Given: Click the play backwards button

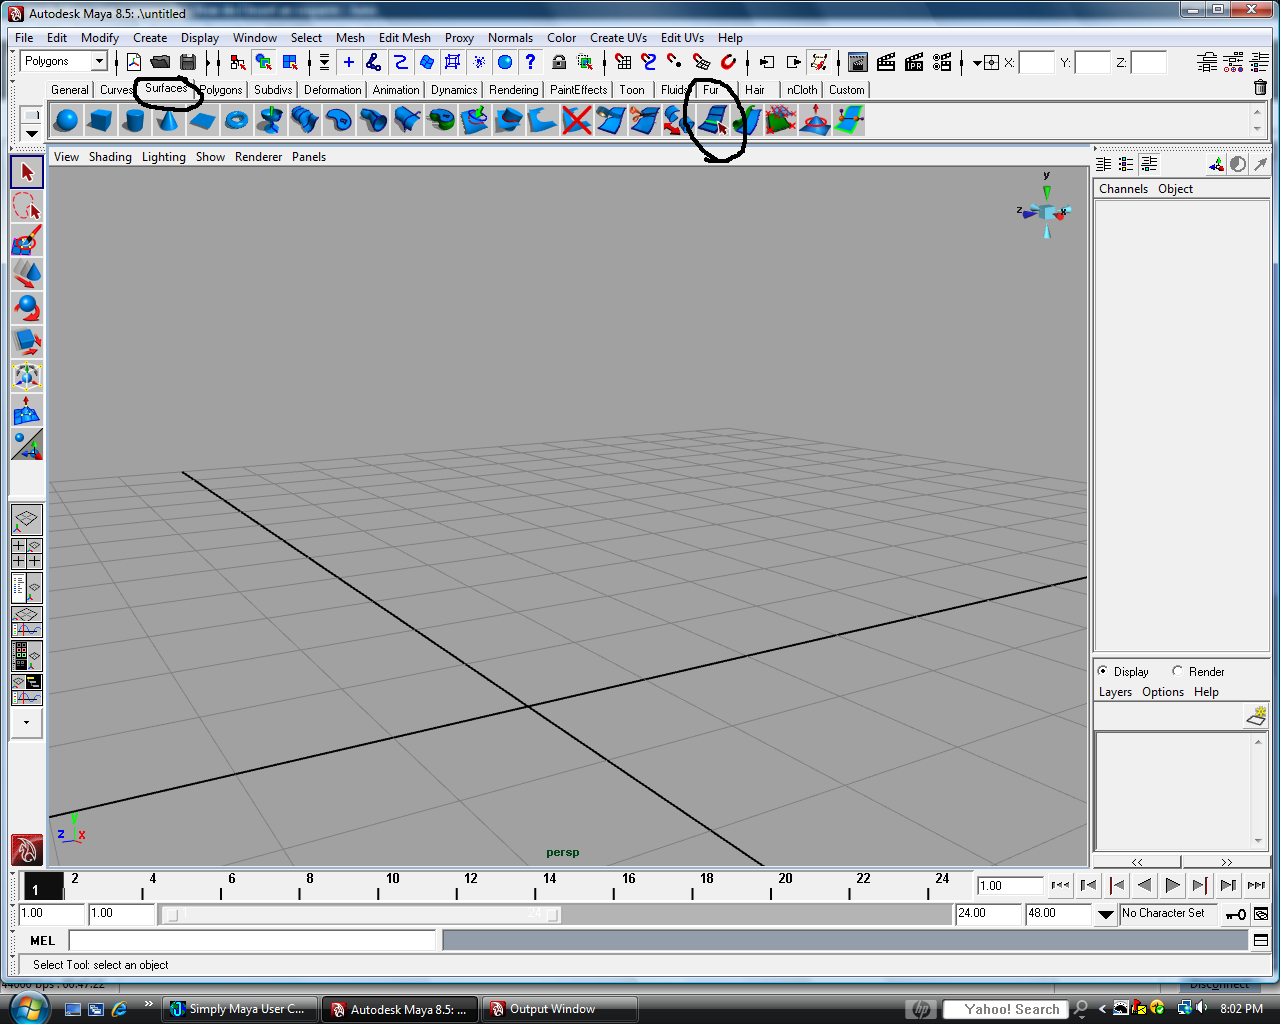Looking at the screenshot, I should pos(1144,885).
